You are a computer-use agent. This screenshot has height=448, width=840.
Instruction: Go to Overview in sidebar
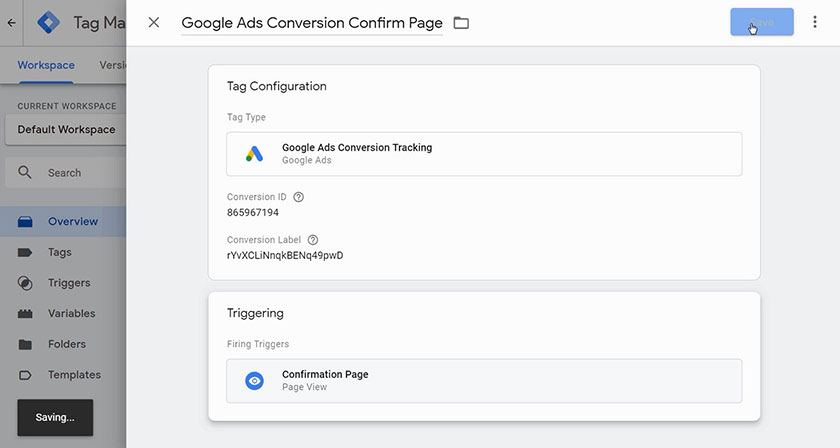coord(72,221)
